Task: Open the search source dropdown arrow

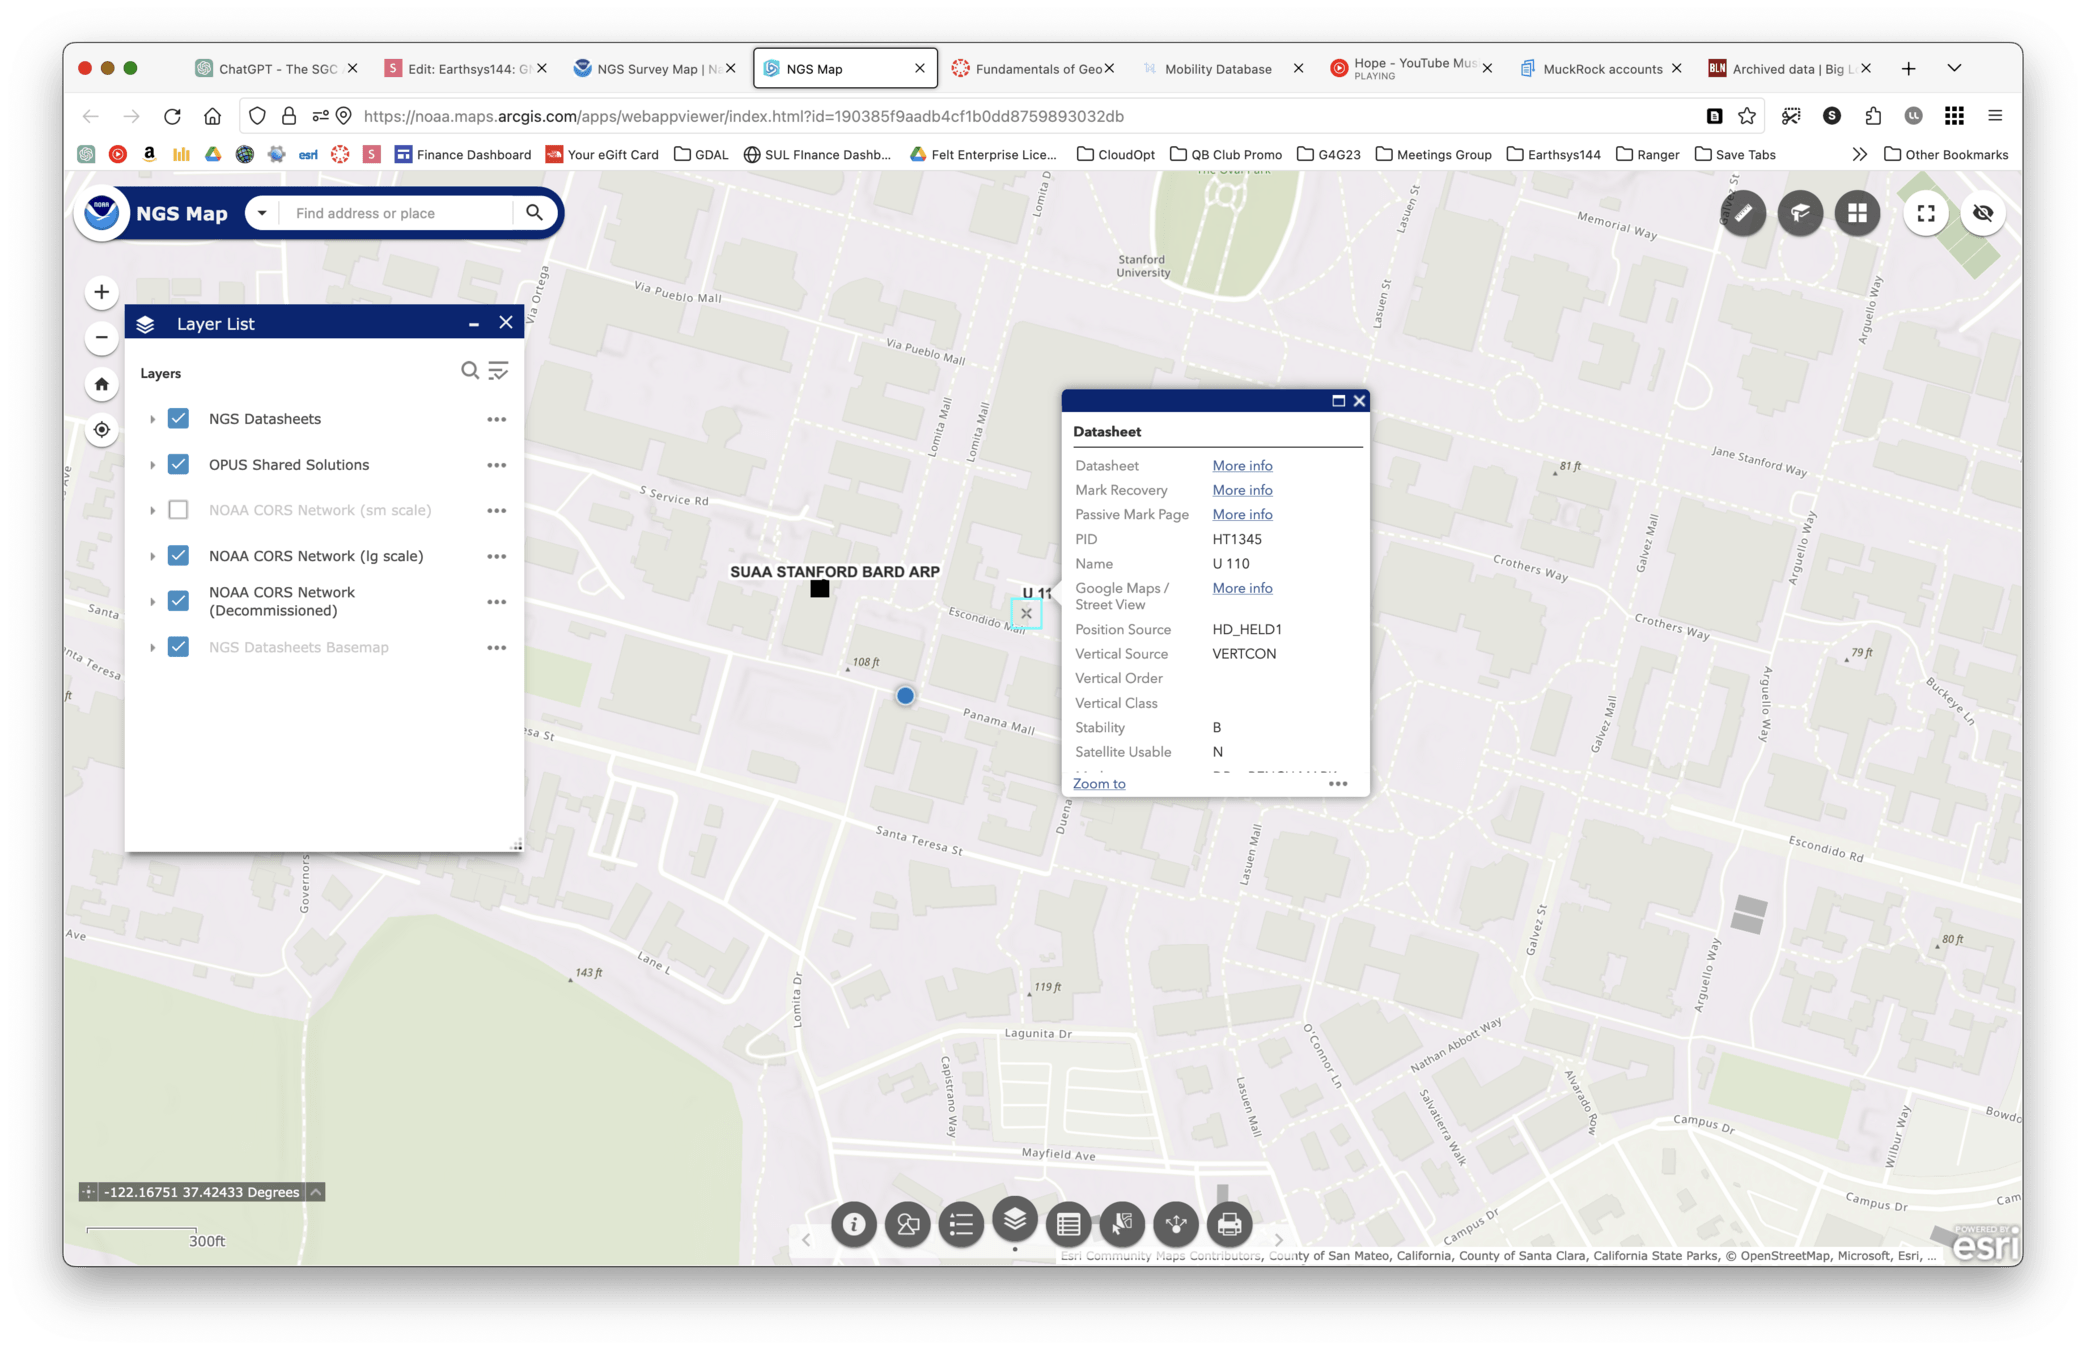Action: (262, 213)
